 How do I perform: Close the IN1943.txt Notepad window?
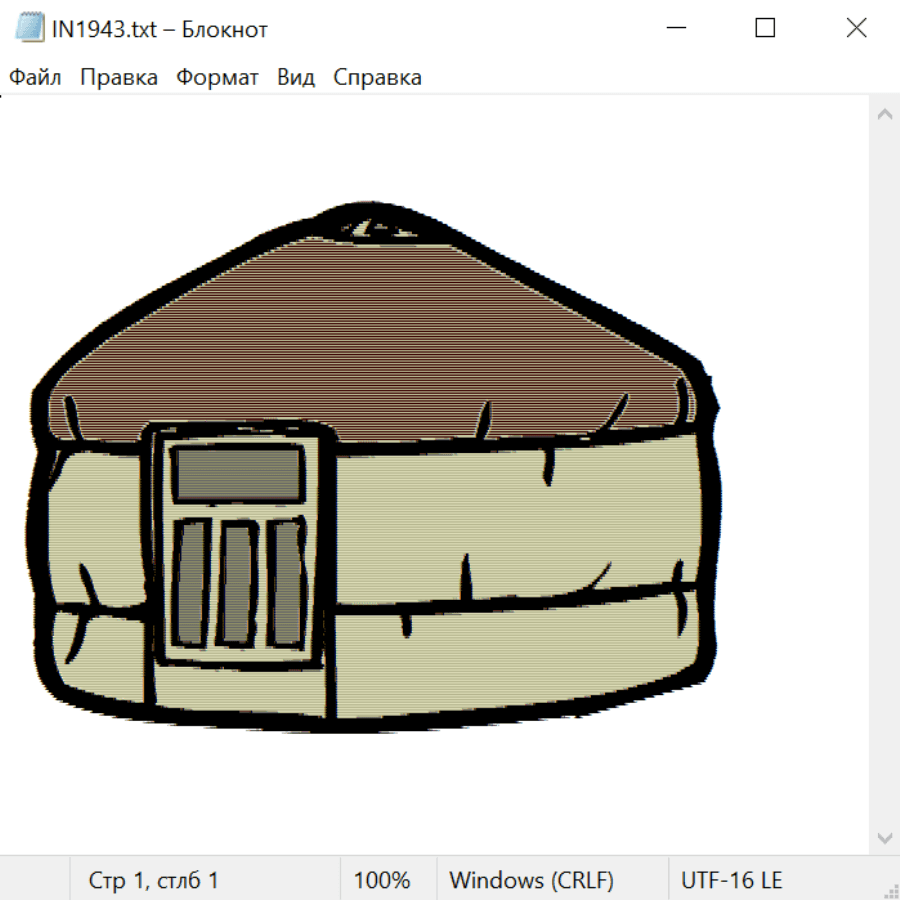click(856, 29)
